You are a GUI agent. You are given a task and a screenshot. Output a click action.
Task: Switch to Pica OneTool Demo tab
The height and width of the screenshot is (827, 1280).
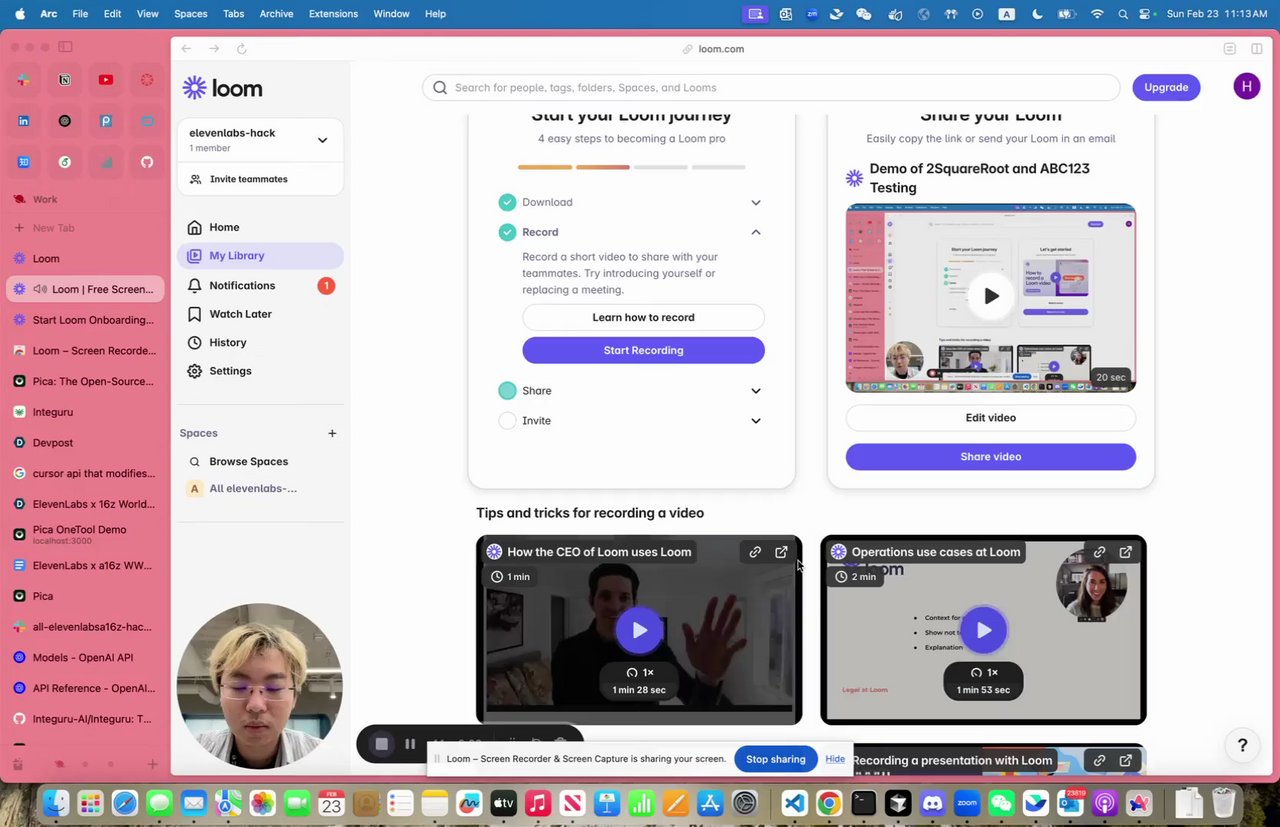[86, 535]
